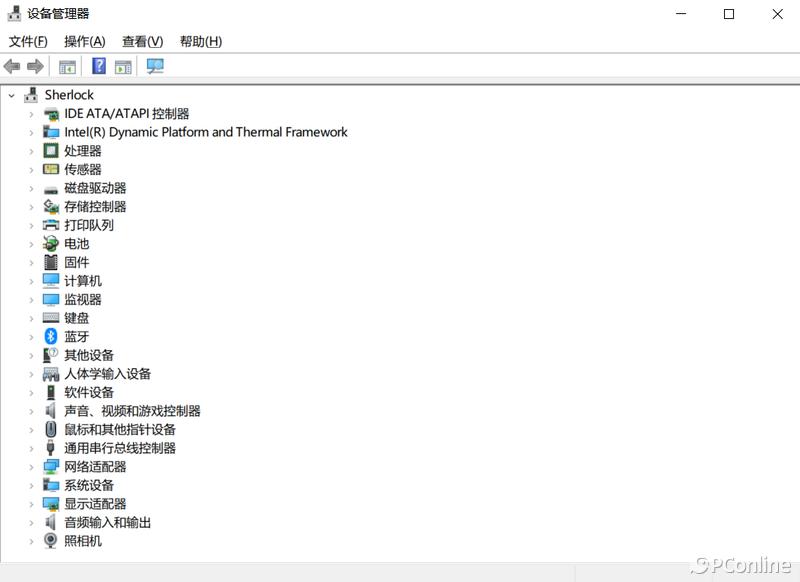
Task: Expand the 网络适配器 category
Action: (x=31, y=466)
